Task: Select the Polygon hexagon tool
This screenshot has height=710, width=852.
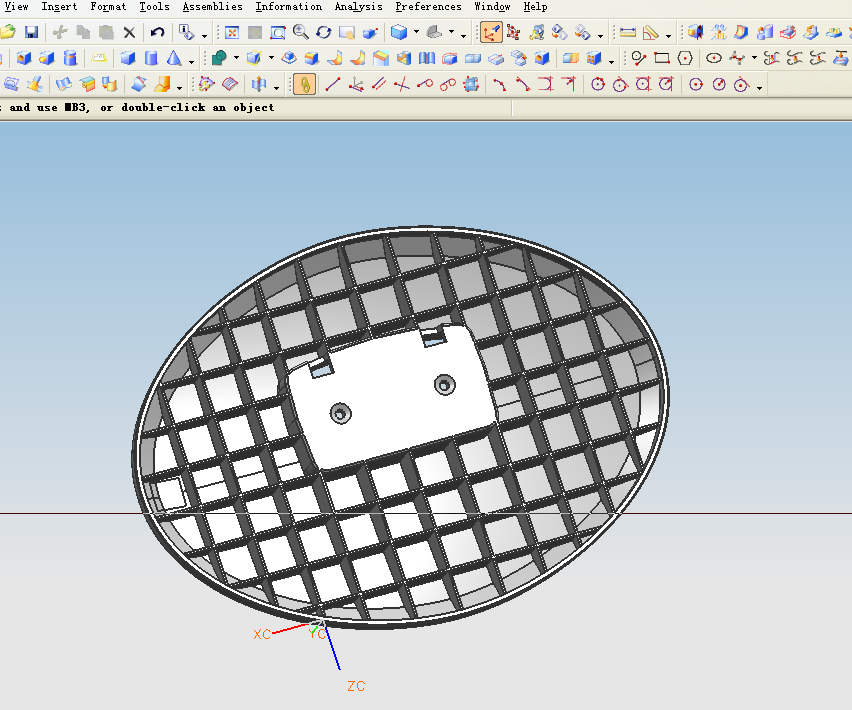Action: pyautogui.click(x=685, y=58)
